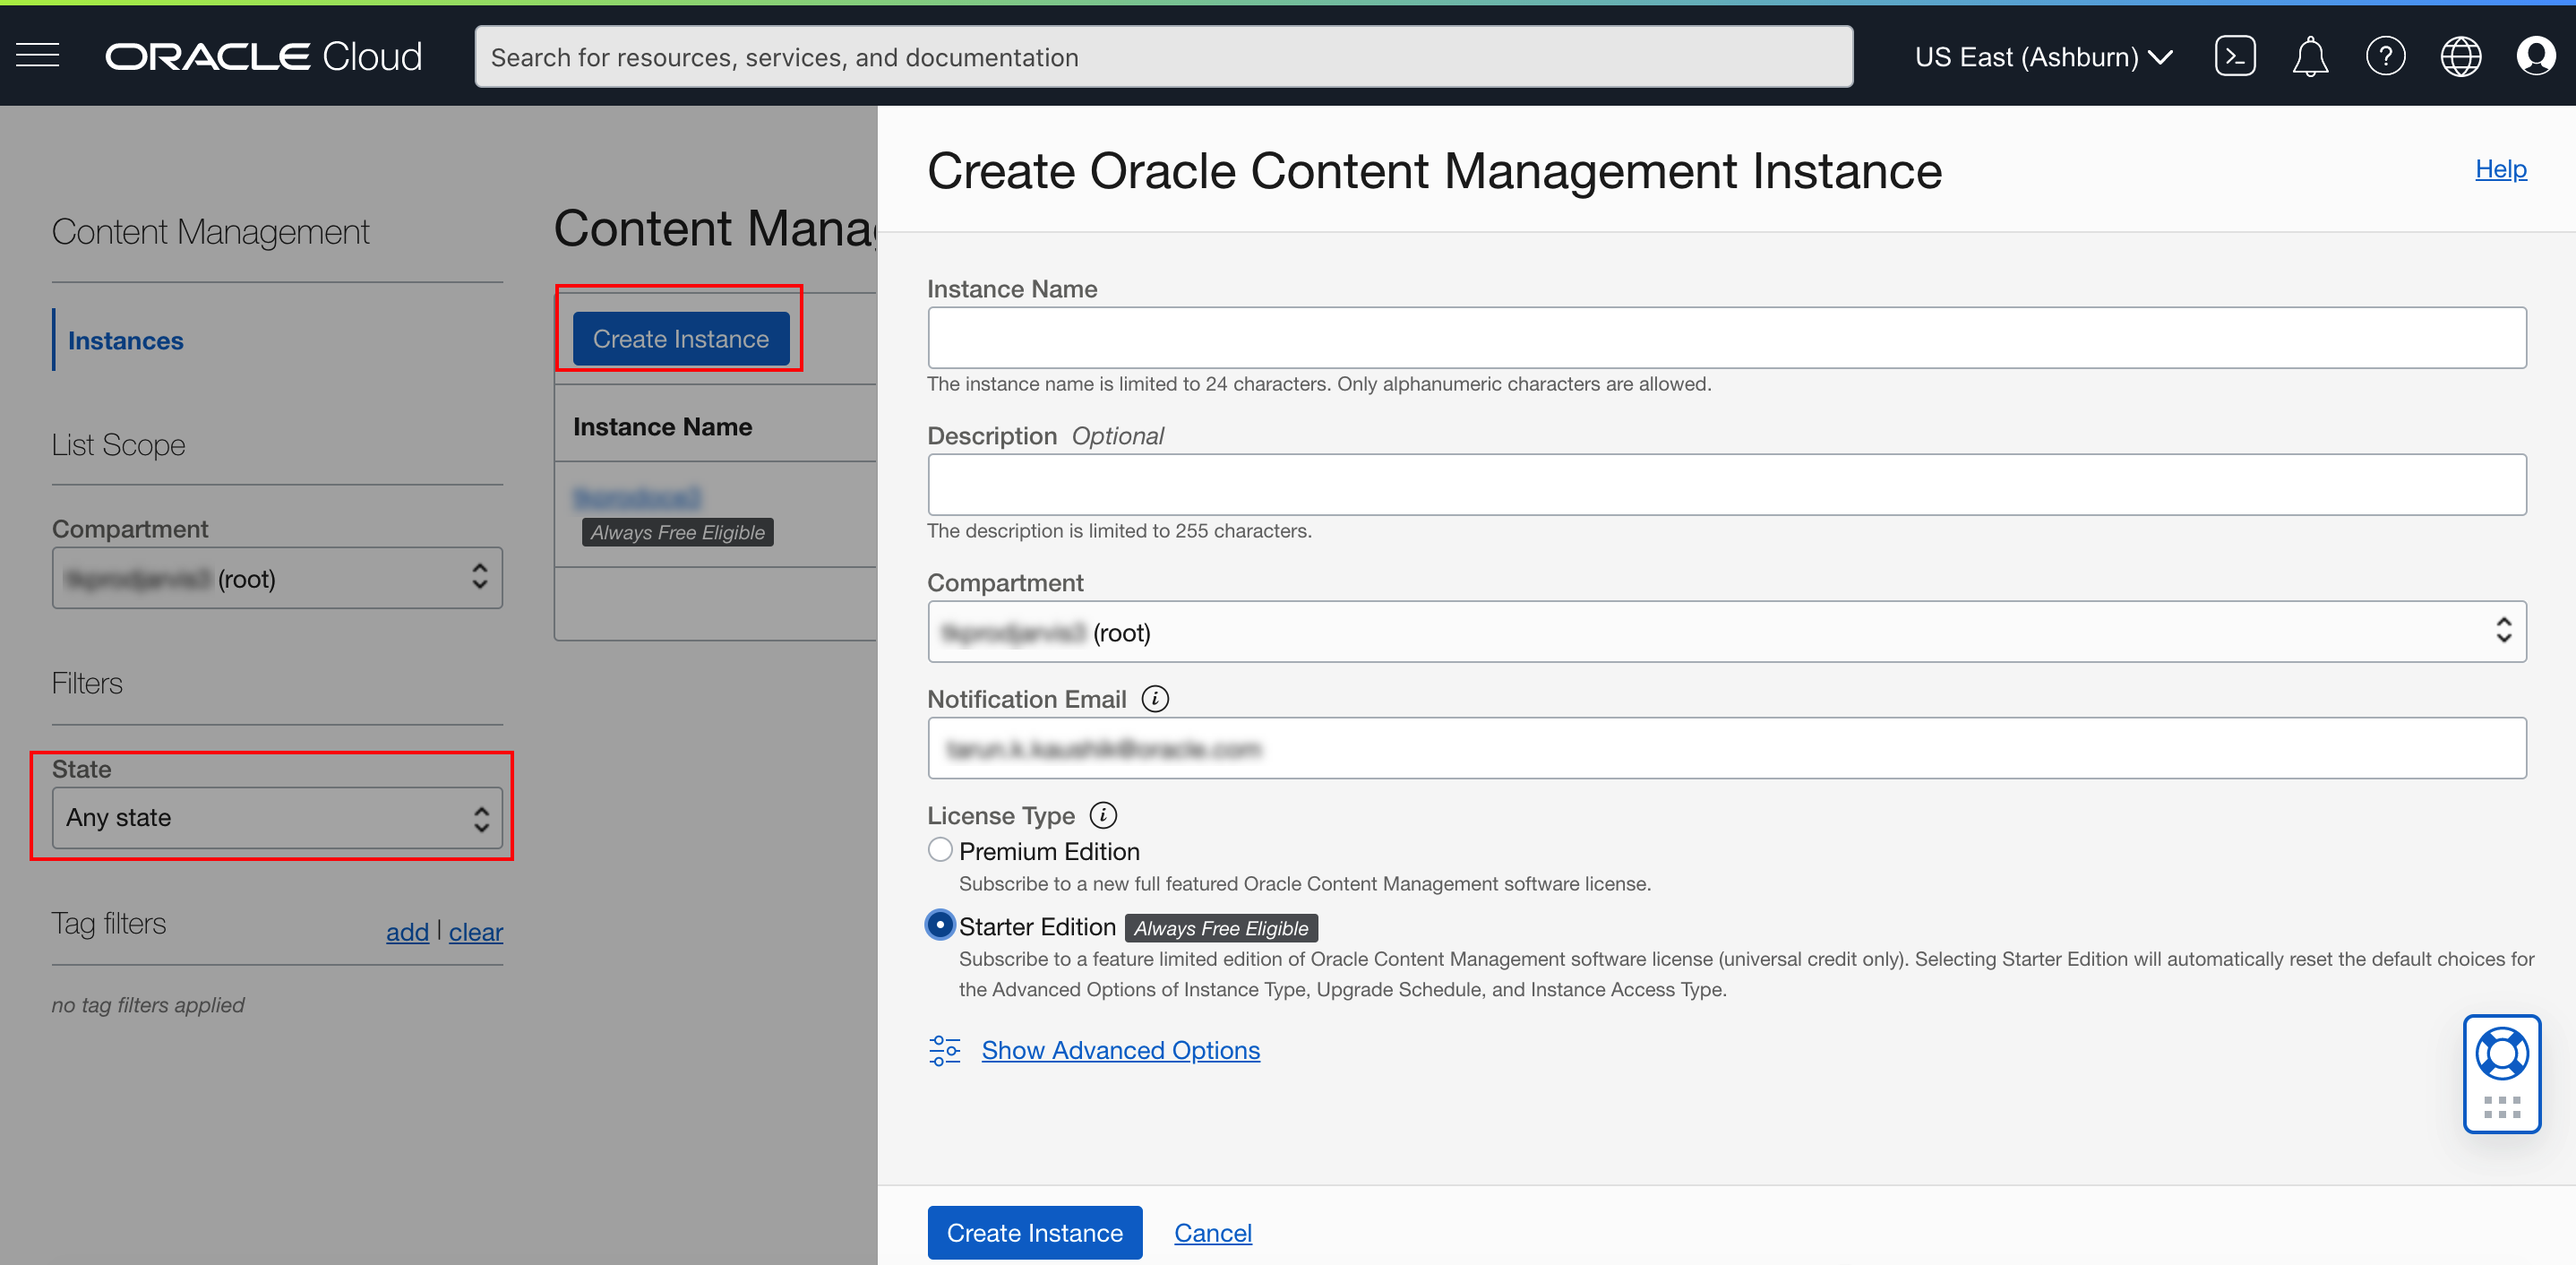Open the language globe icon
Viewport: 2576px width, 1265px height.
[2460, 56]
